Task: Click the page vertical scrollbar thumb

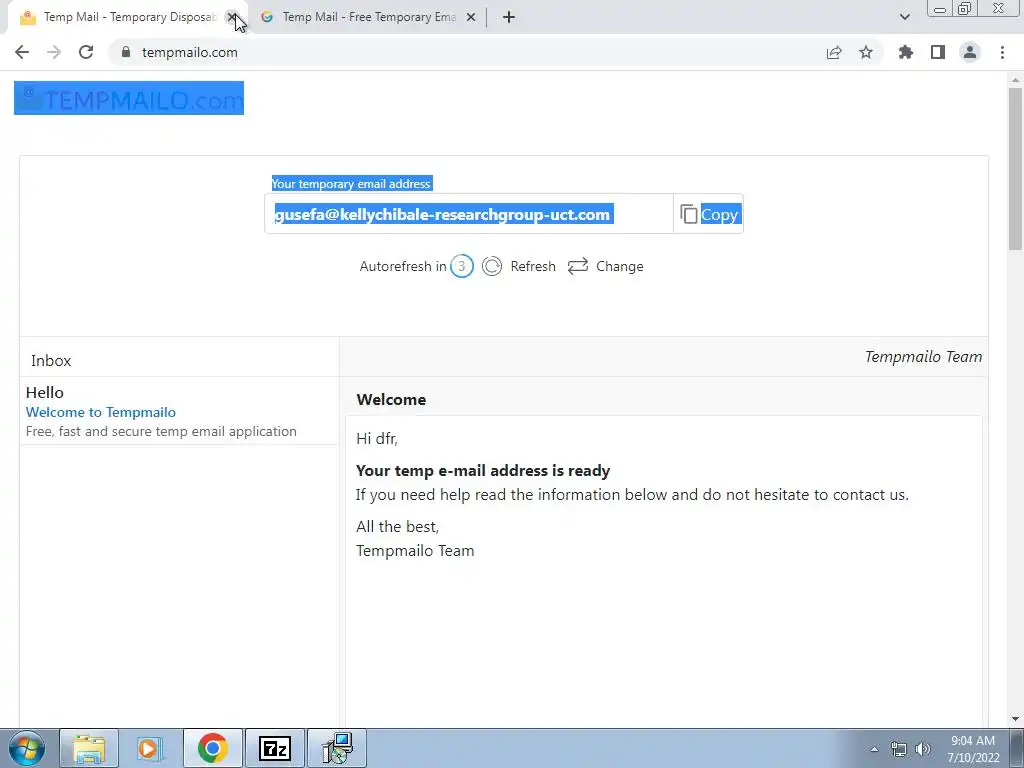Action: tap(1015, 168)
